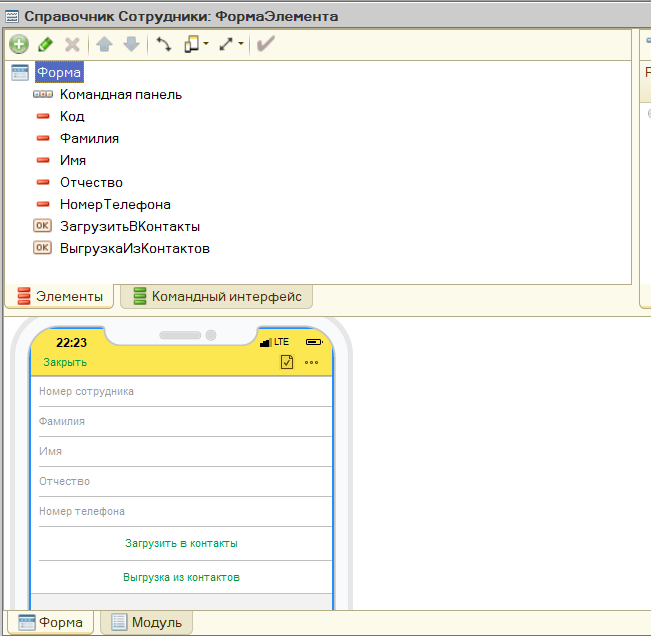Select ЗагрузитьВКонтакты button element
This screenshot has width=651, height=636.
[130, 227]
